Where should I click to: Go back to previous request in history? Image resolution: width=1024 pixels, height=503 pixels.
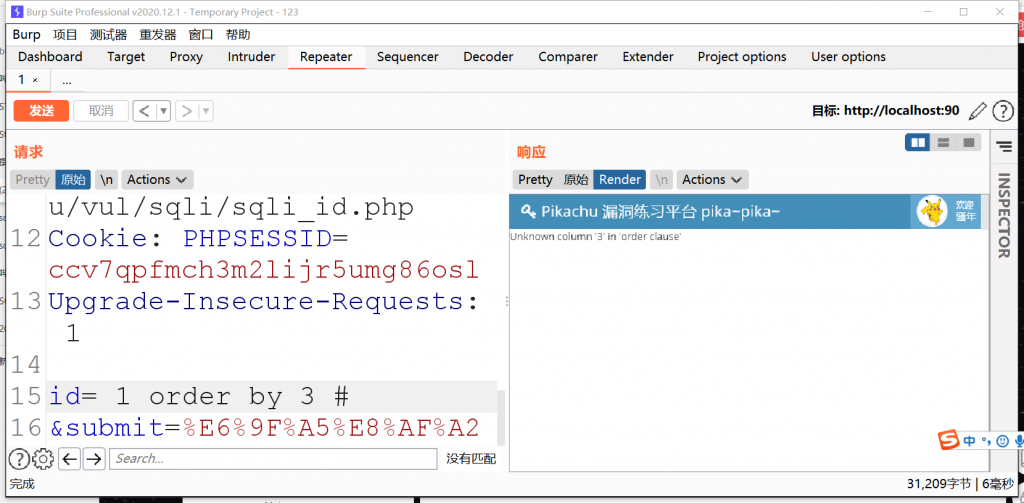[144, 111]
